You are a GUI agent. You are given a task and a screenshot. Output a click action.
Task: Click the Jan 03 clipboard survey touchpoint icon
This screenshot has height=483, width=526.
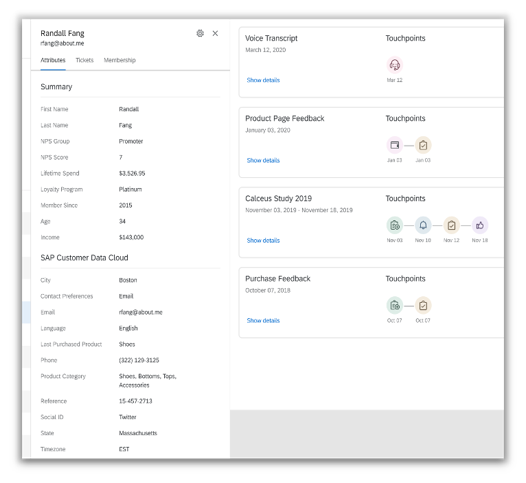(x=423, y=145)
